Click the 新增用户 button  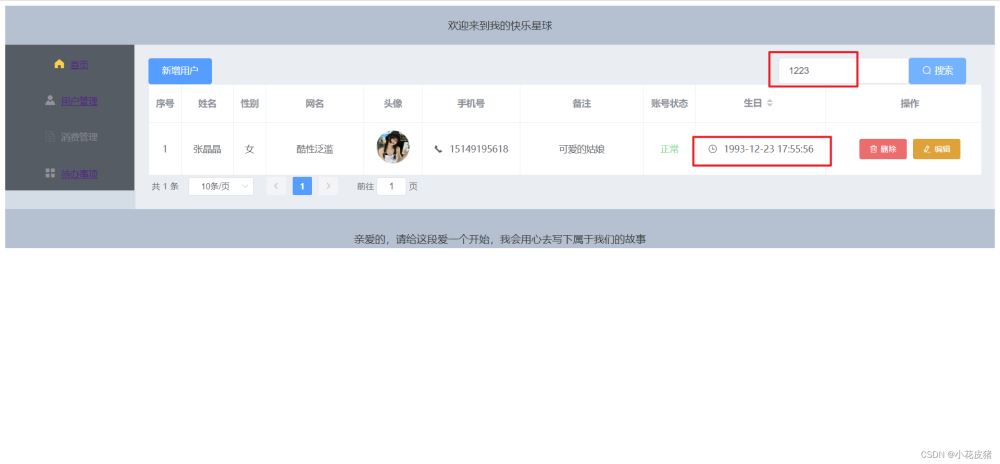click(x=180, y=71)
